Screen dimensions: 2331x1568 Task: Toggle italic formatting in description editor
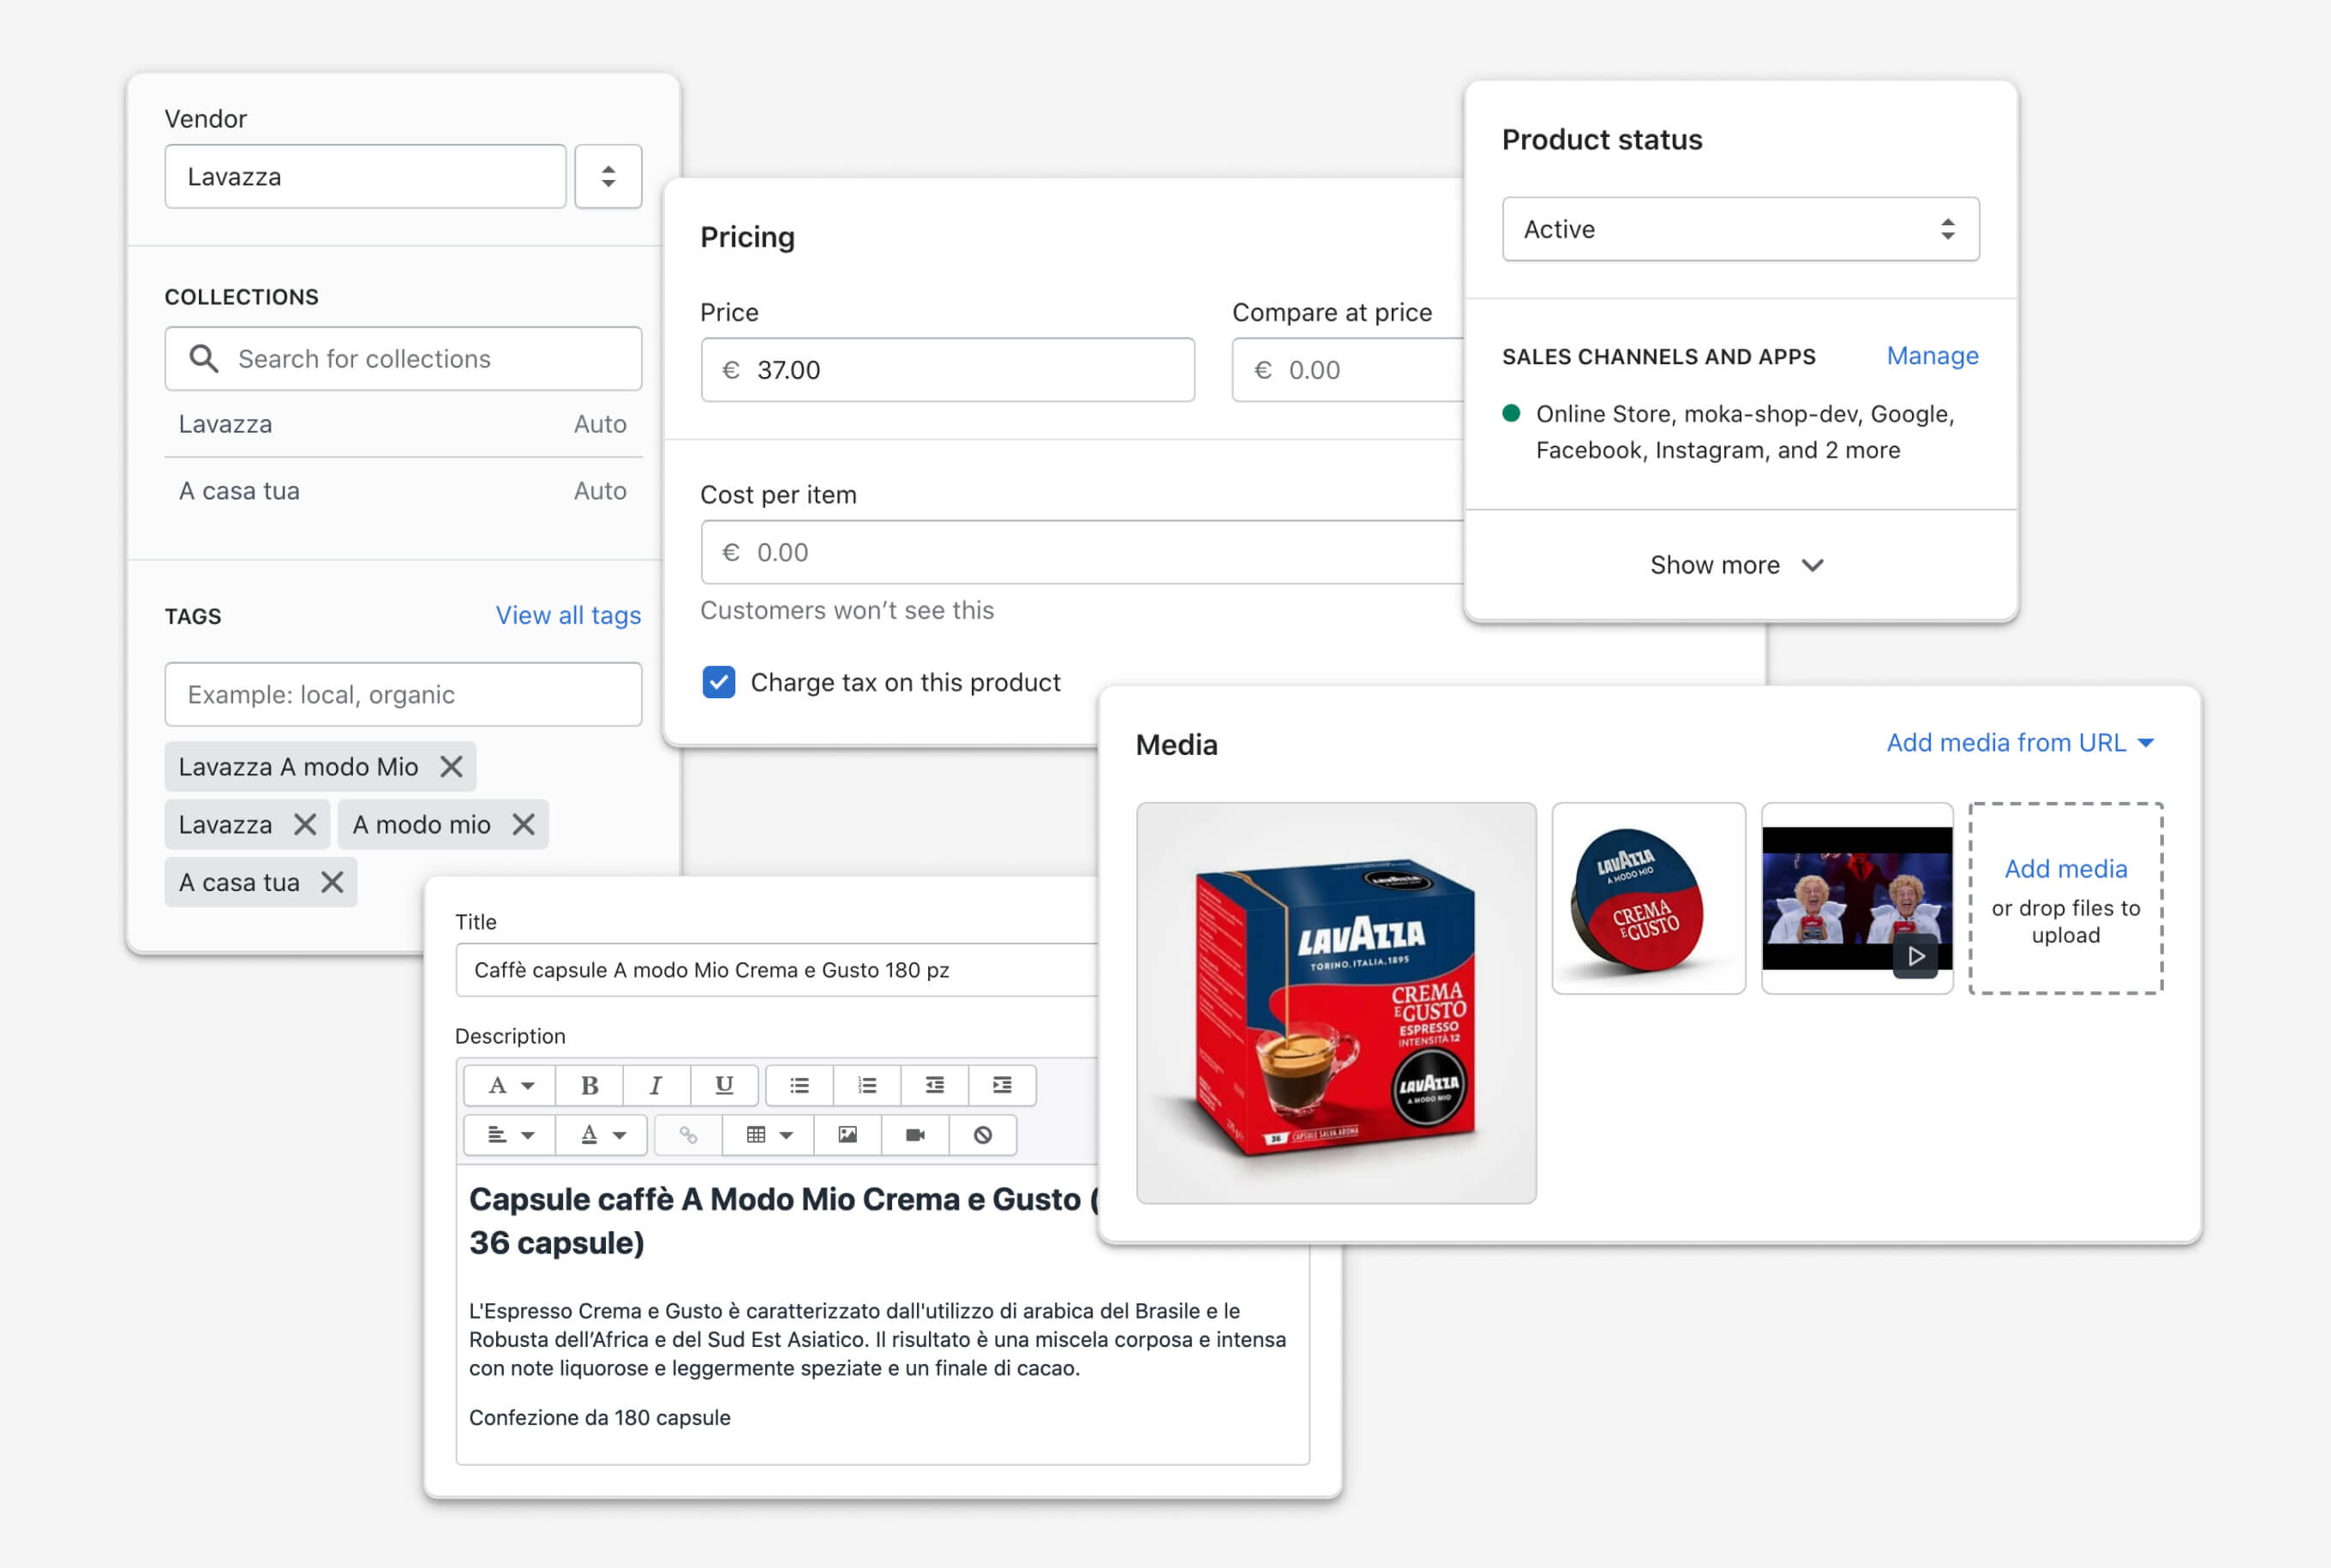coord(656,1085)
